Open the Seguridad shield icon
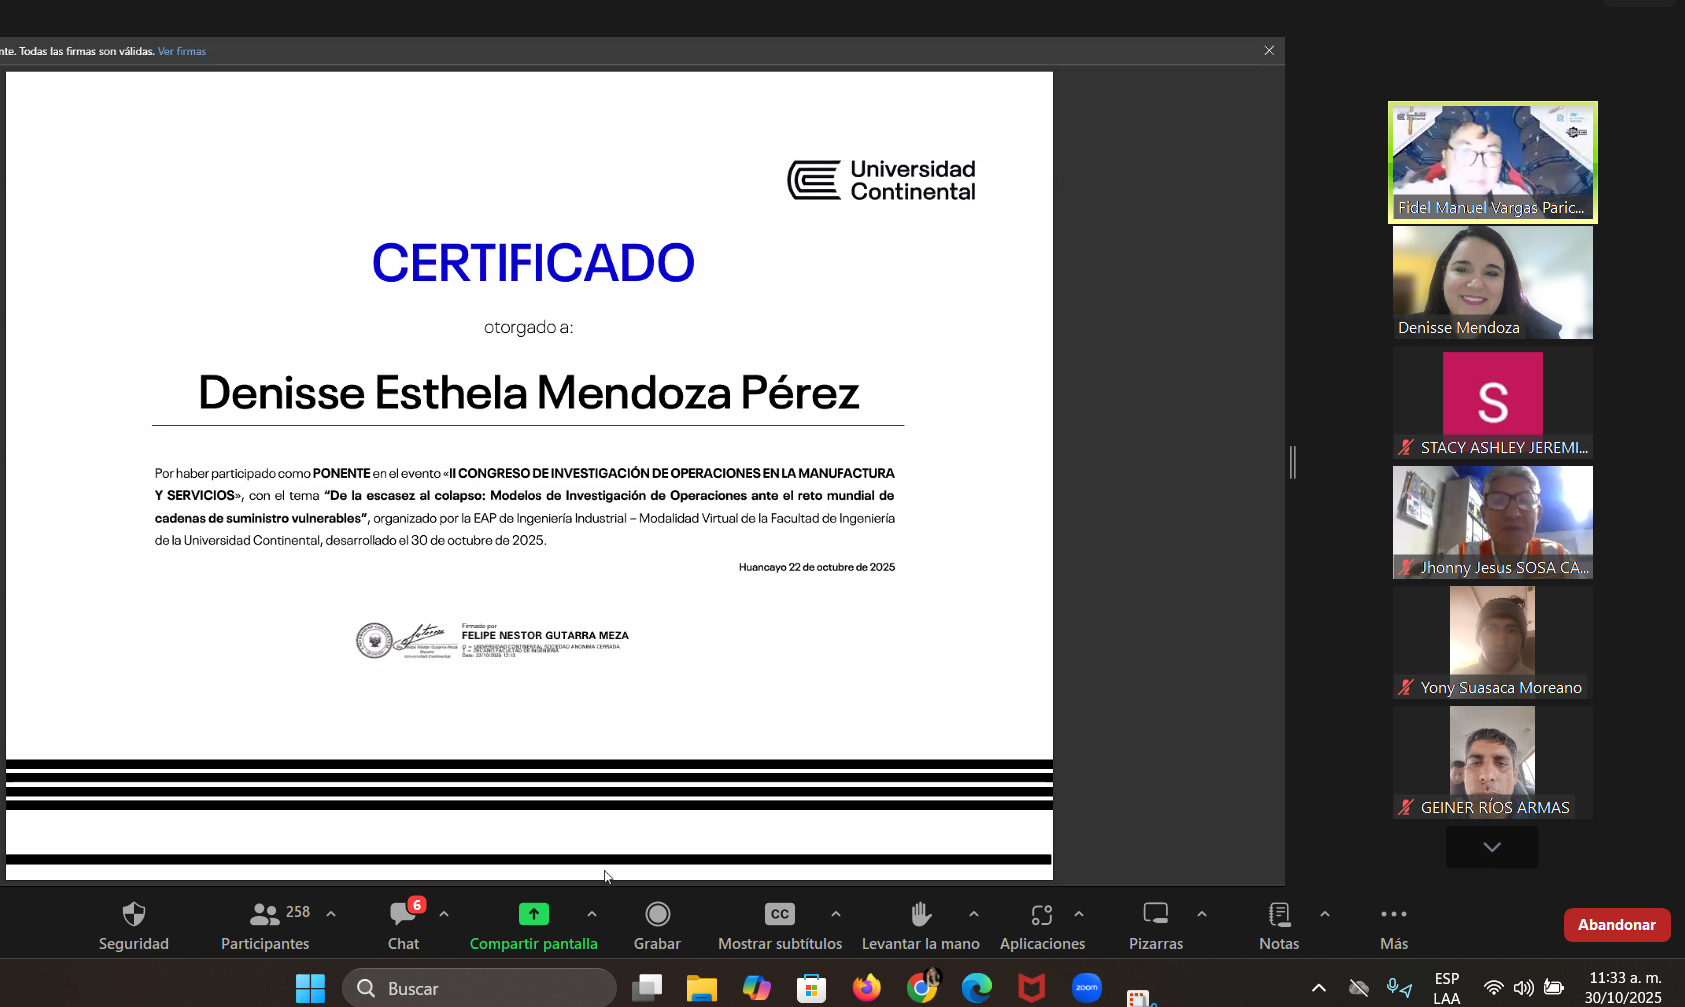 133,915
